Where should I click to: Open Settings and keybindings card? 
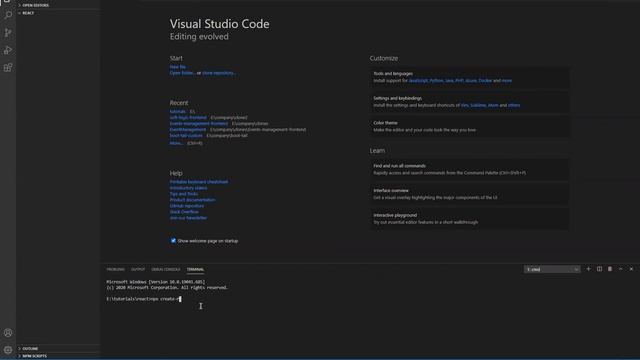(469, 102)
